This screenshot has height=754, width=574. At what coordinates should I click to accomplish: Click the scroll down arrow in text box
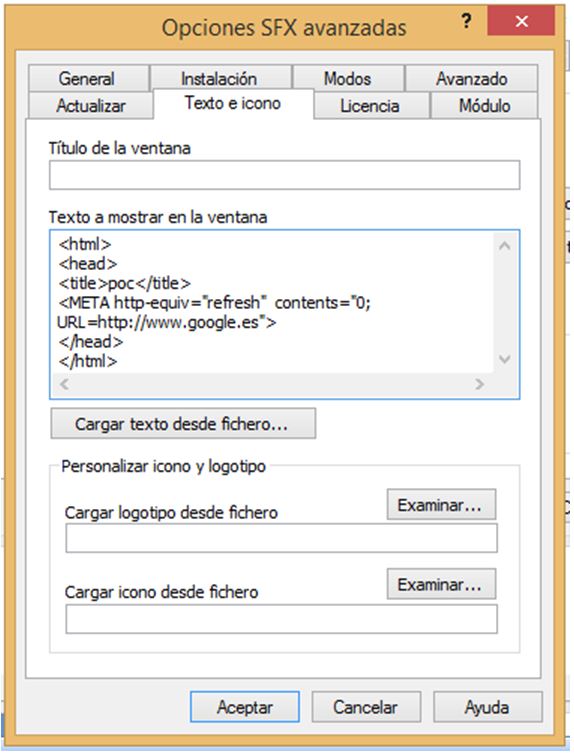click(504, 359)
